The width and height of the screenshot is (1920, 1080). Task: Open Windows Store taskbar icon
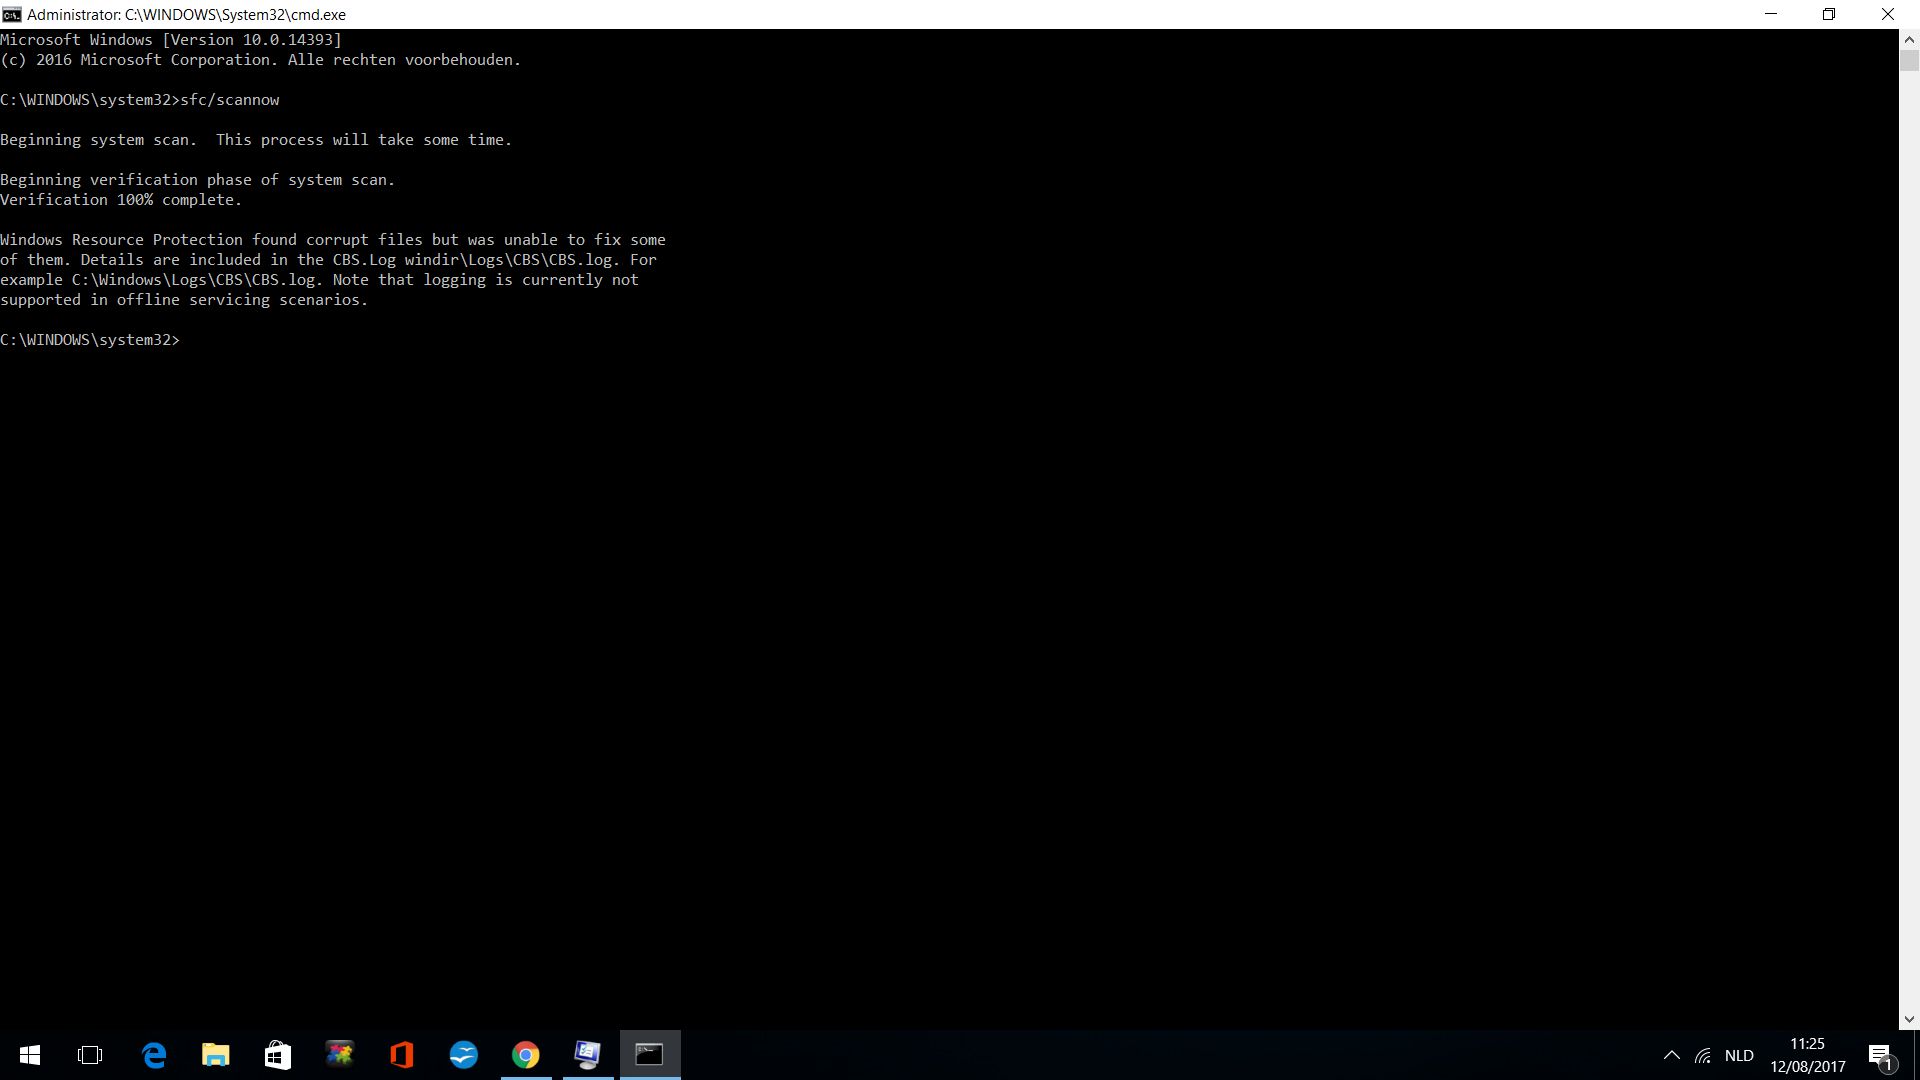tap(278, 1055)
